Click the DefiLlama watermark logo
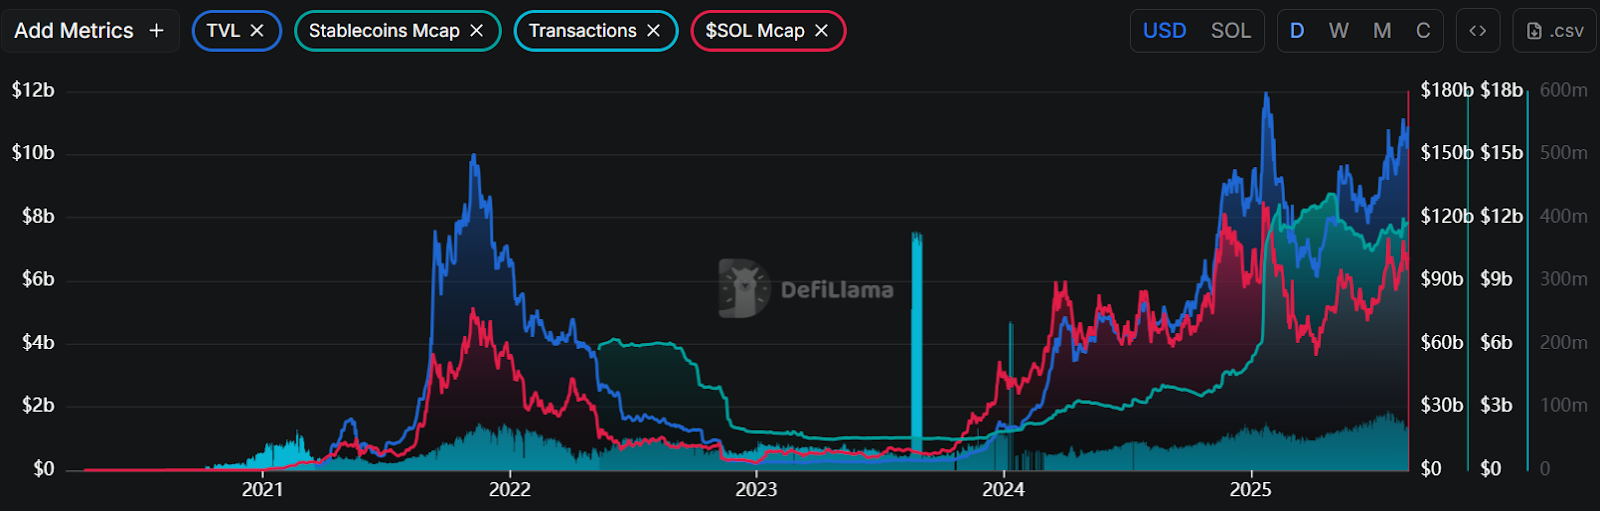Screen dimensions: 1600x511 744,289
